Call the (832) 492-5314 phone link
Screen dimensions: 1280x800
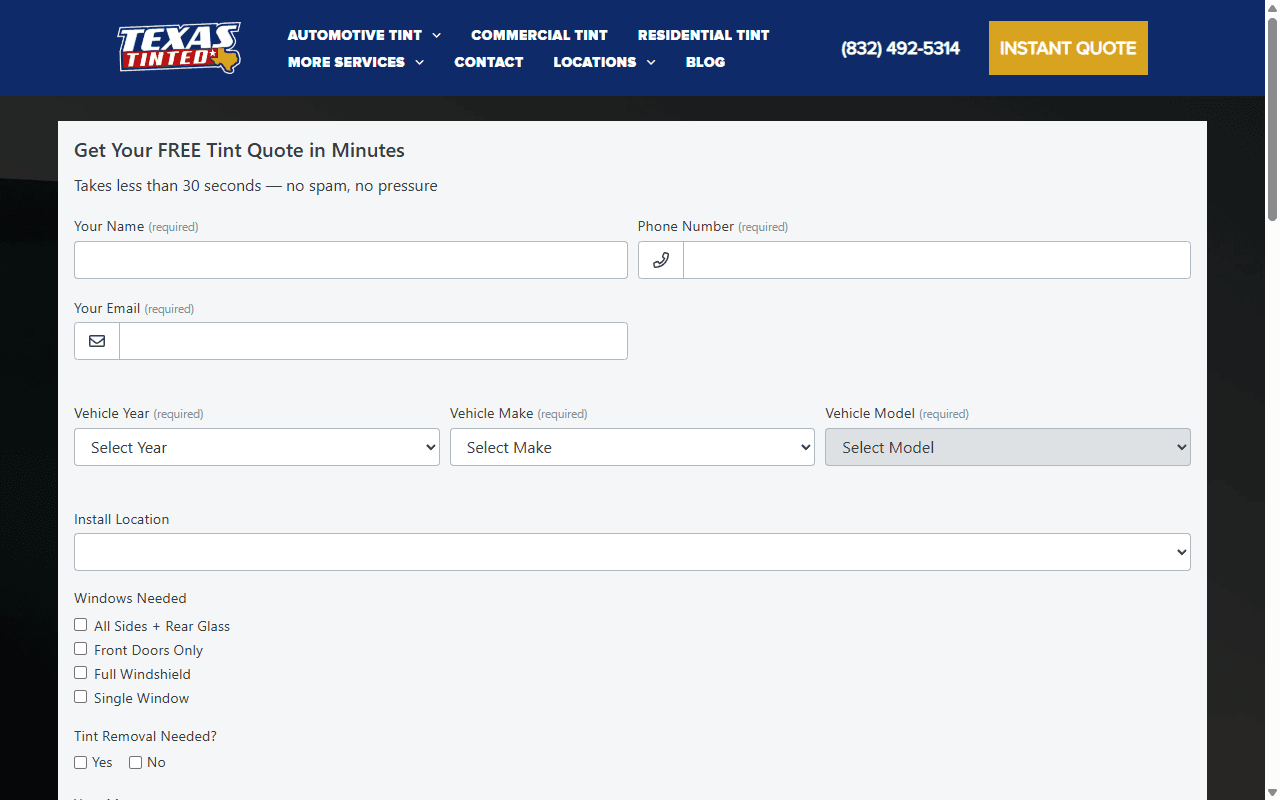900,48
